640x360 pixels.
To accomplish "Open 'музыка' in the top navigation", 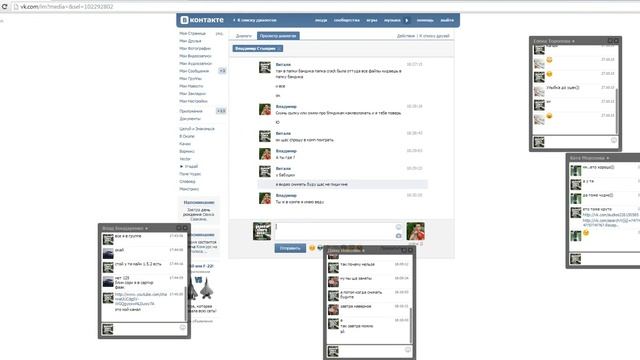I will click(x=392, y=20).
